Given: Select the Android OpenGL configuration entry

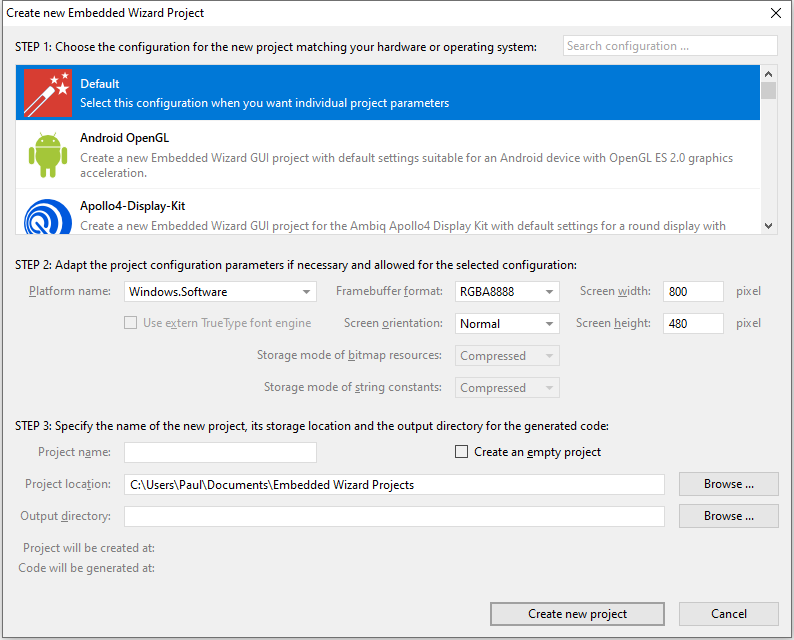Looking at the screenshot, I should pos(400,154).
